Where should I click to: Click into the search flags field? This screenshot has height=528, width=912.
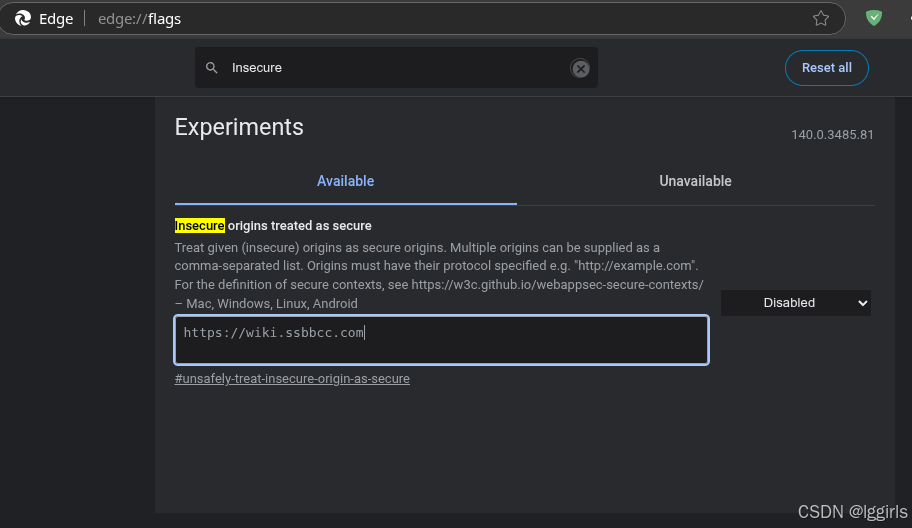(x=396, y=68)
